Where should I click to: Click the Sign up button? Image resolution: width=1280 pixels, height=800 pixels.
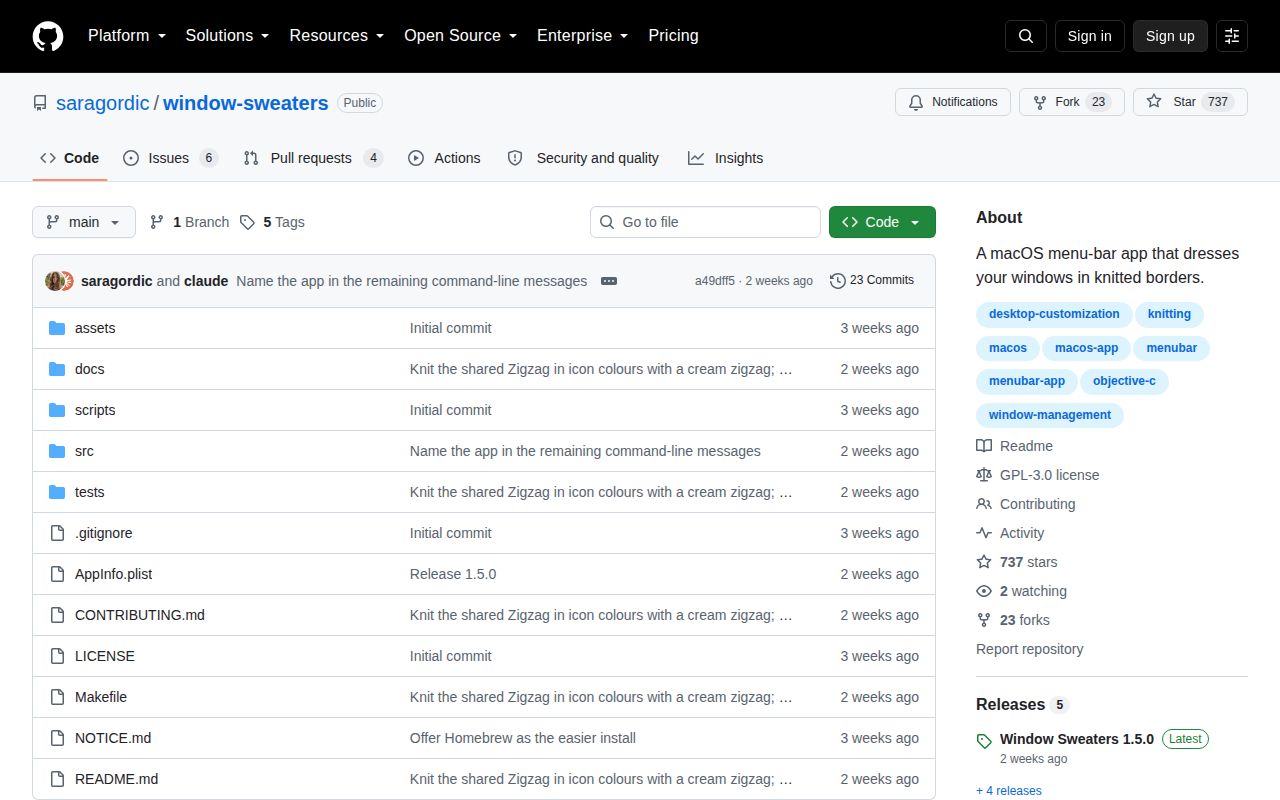[1170, 36]
